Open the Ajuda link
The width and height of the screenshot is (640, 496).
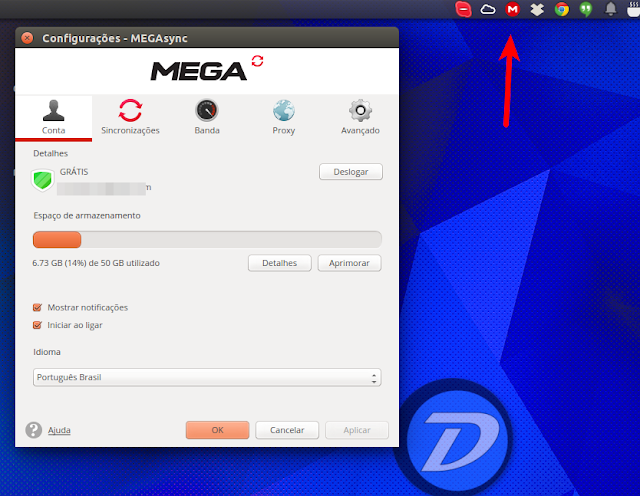(59, 430)
